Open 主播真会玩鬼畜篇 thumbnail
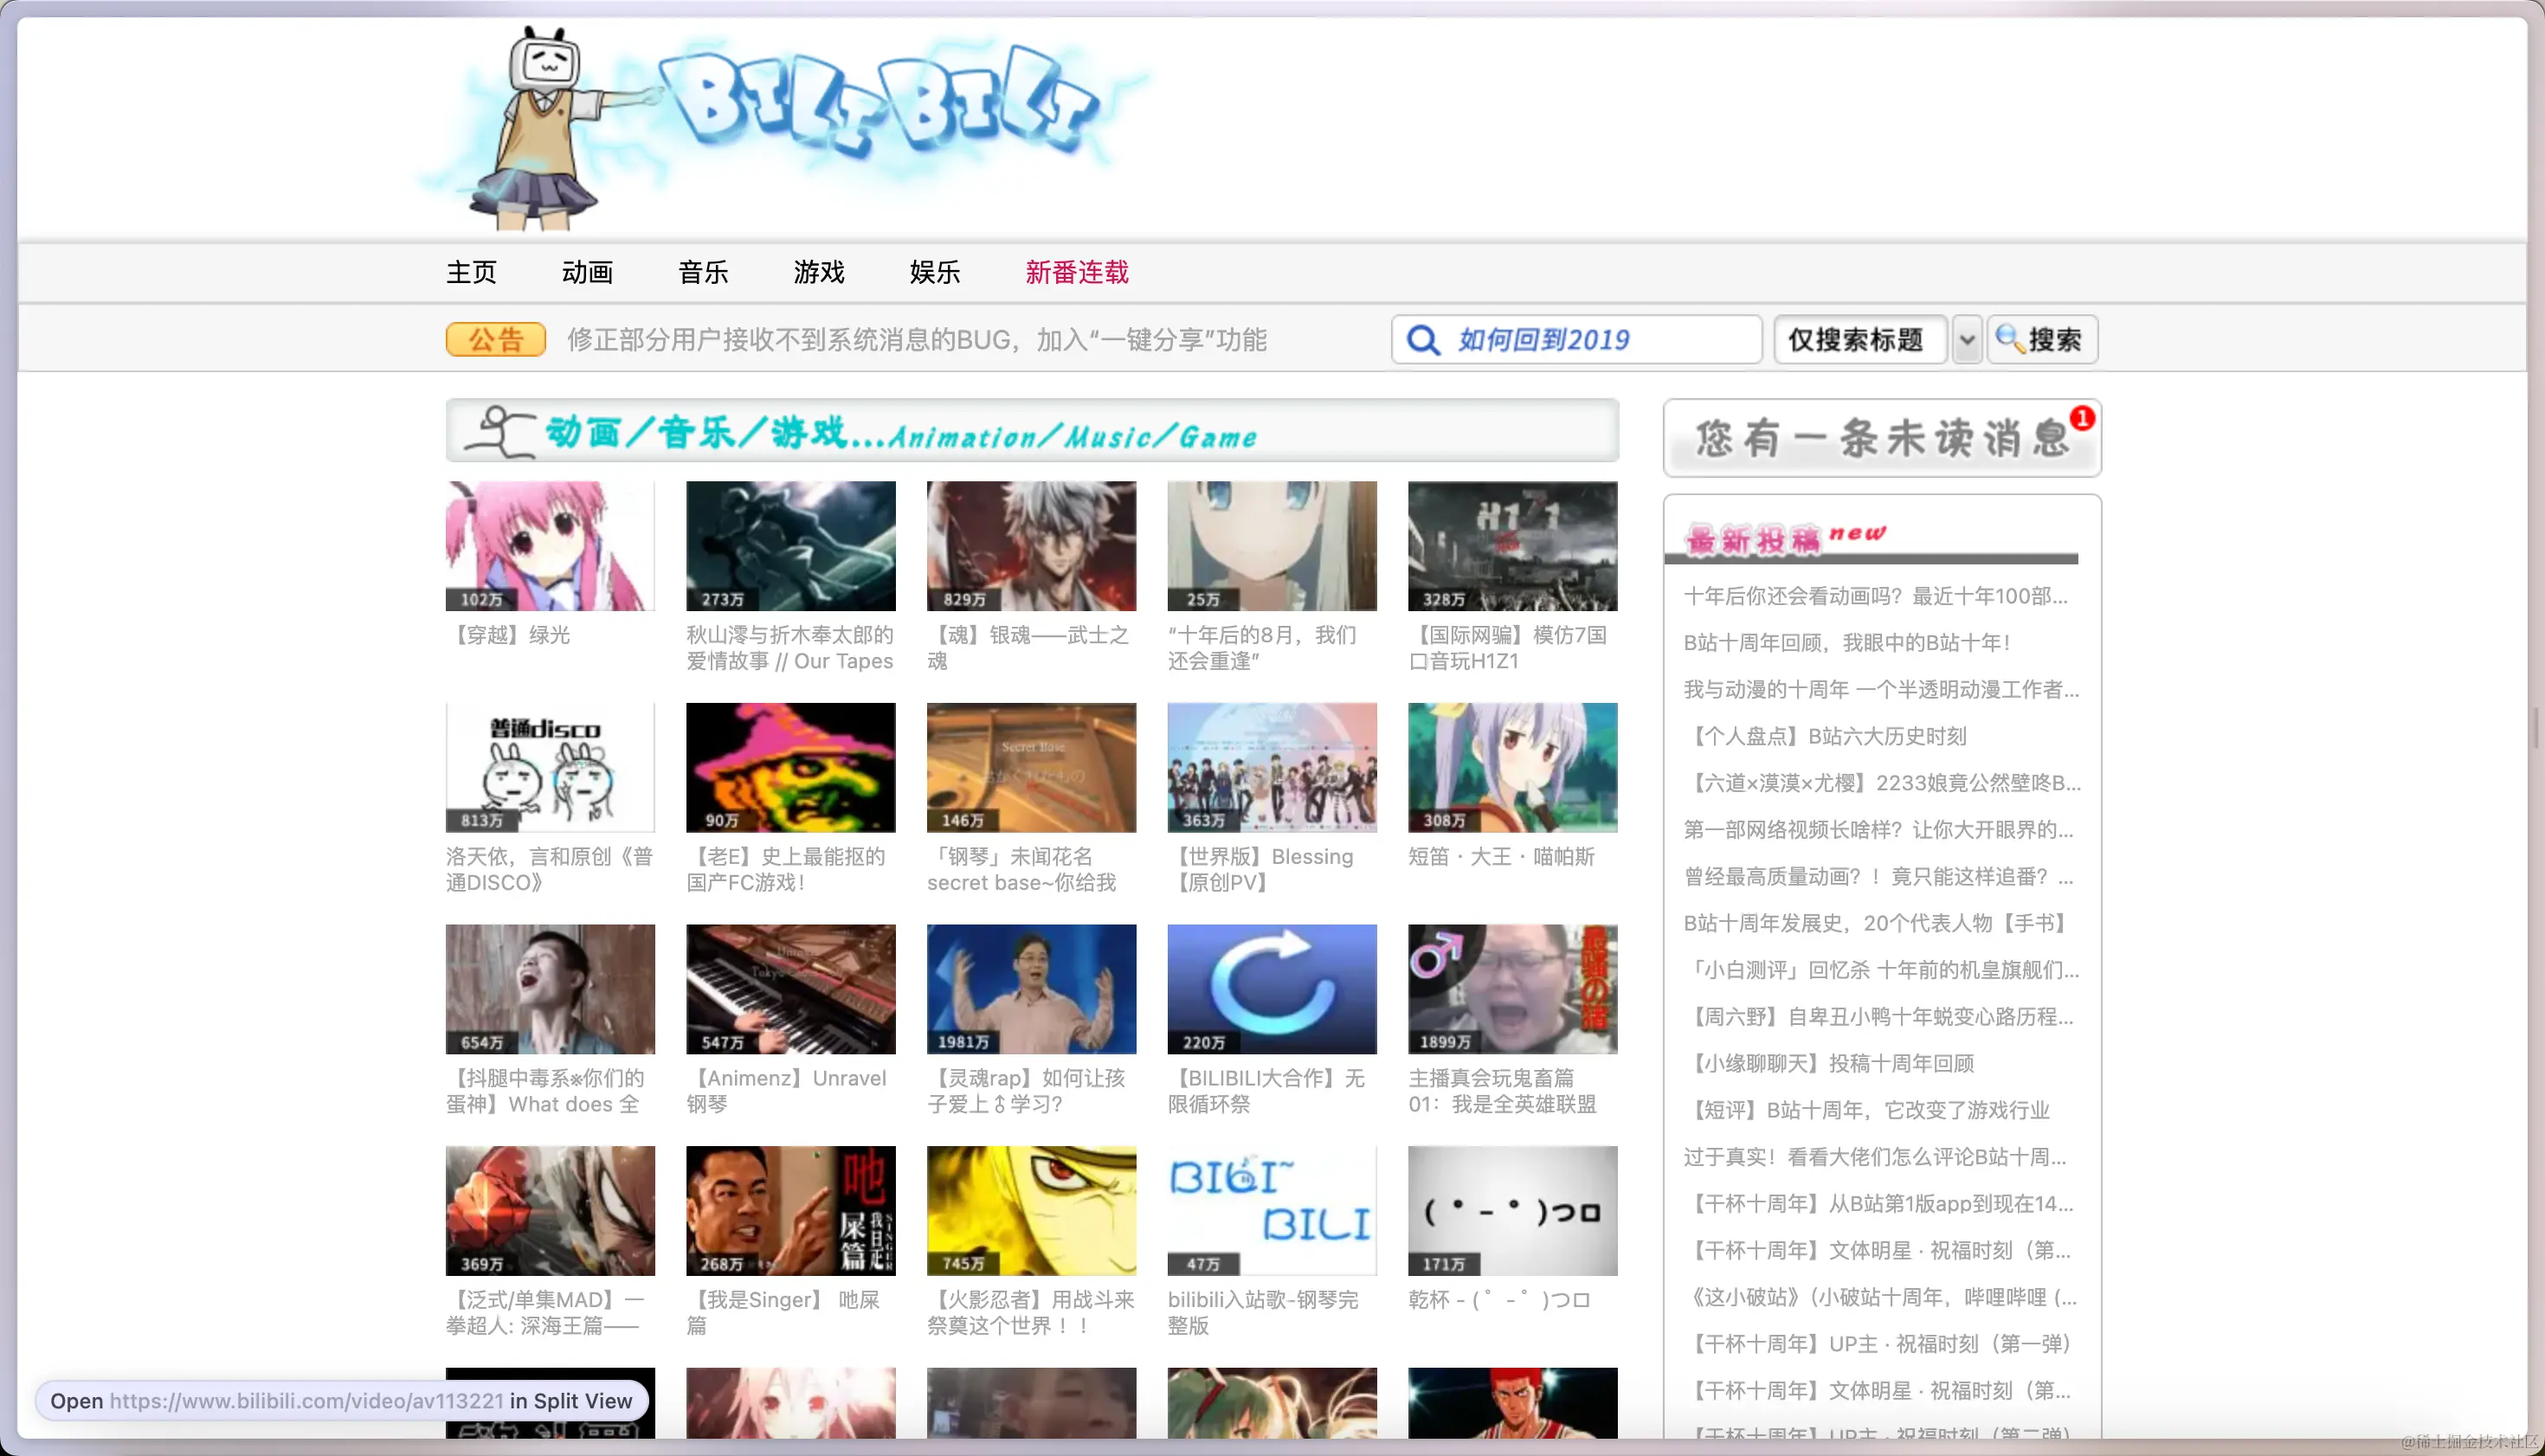2545x1456 pixels. coord(1513,989)
